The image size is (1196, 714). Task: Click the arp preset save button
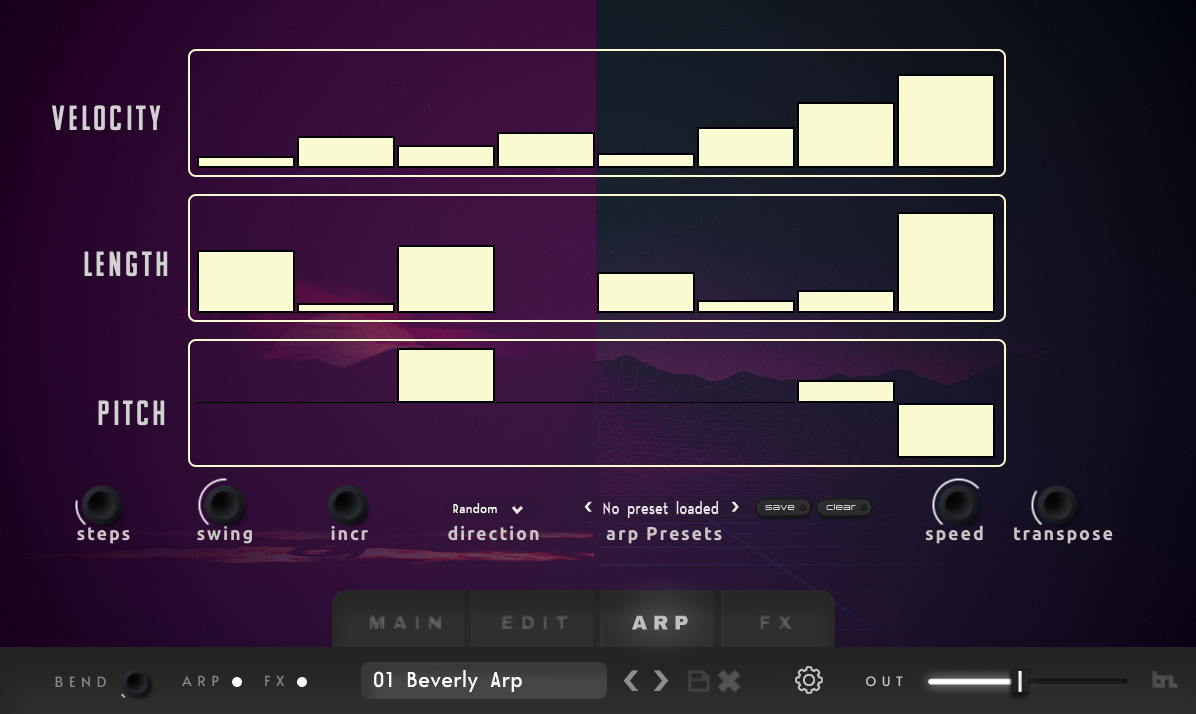point(783,507)
